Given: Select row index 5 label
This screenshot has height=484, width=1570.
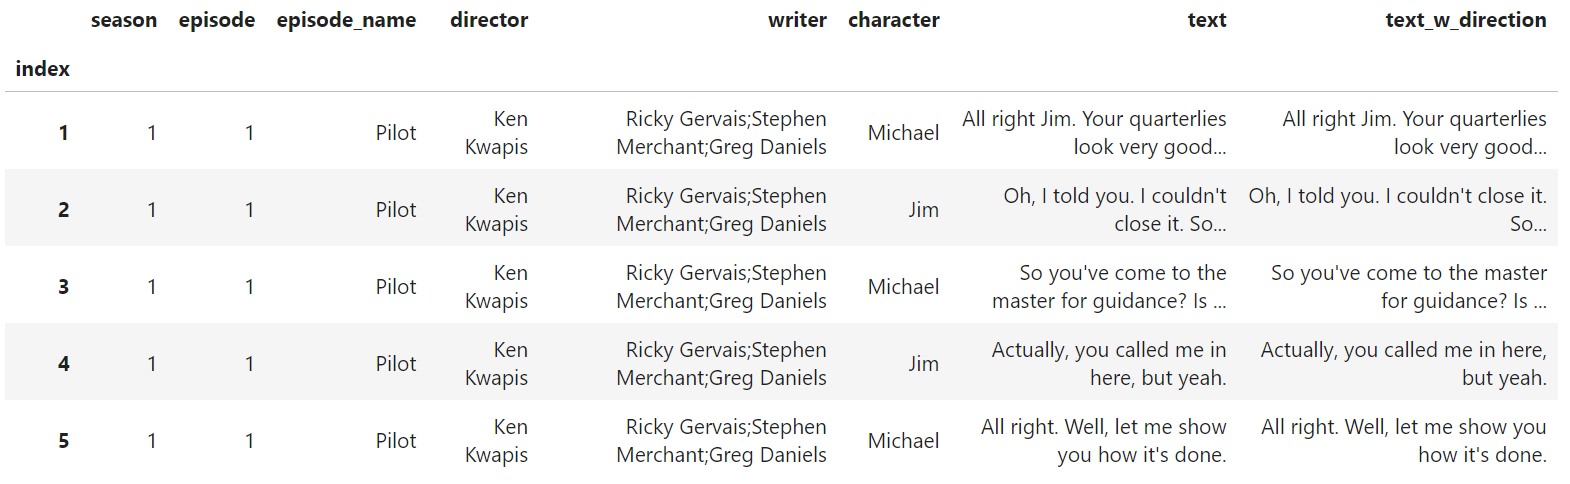Looking at the screenshot, I should coord(64,441).
